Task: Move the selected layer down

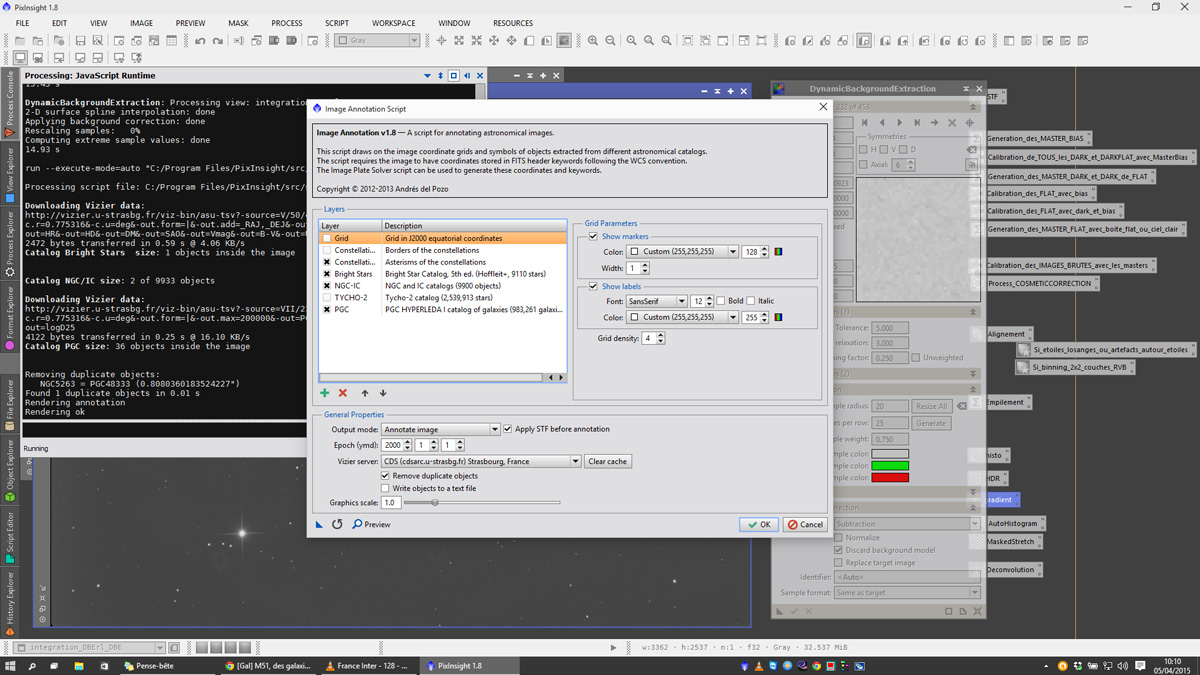Action: point(383,393)
